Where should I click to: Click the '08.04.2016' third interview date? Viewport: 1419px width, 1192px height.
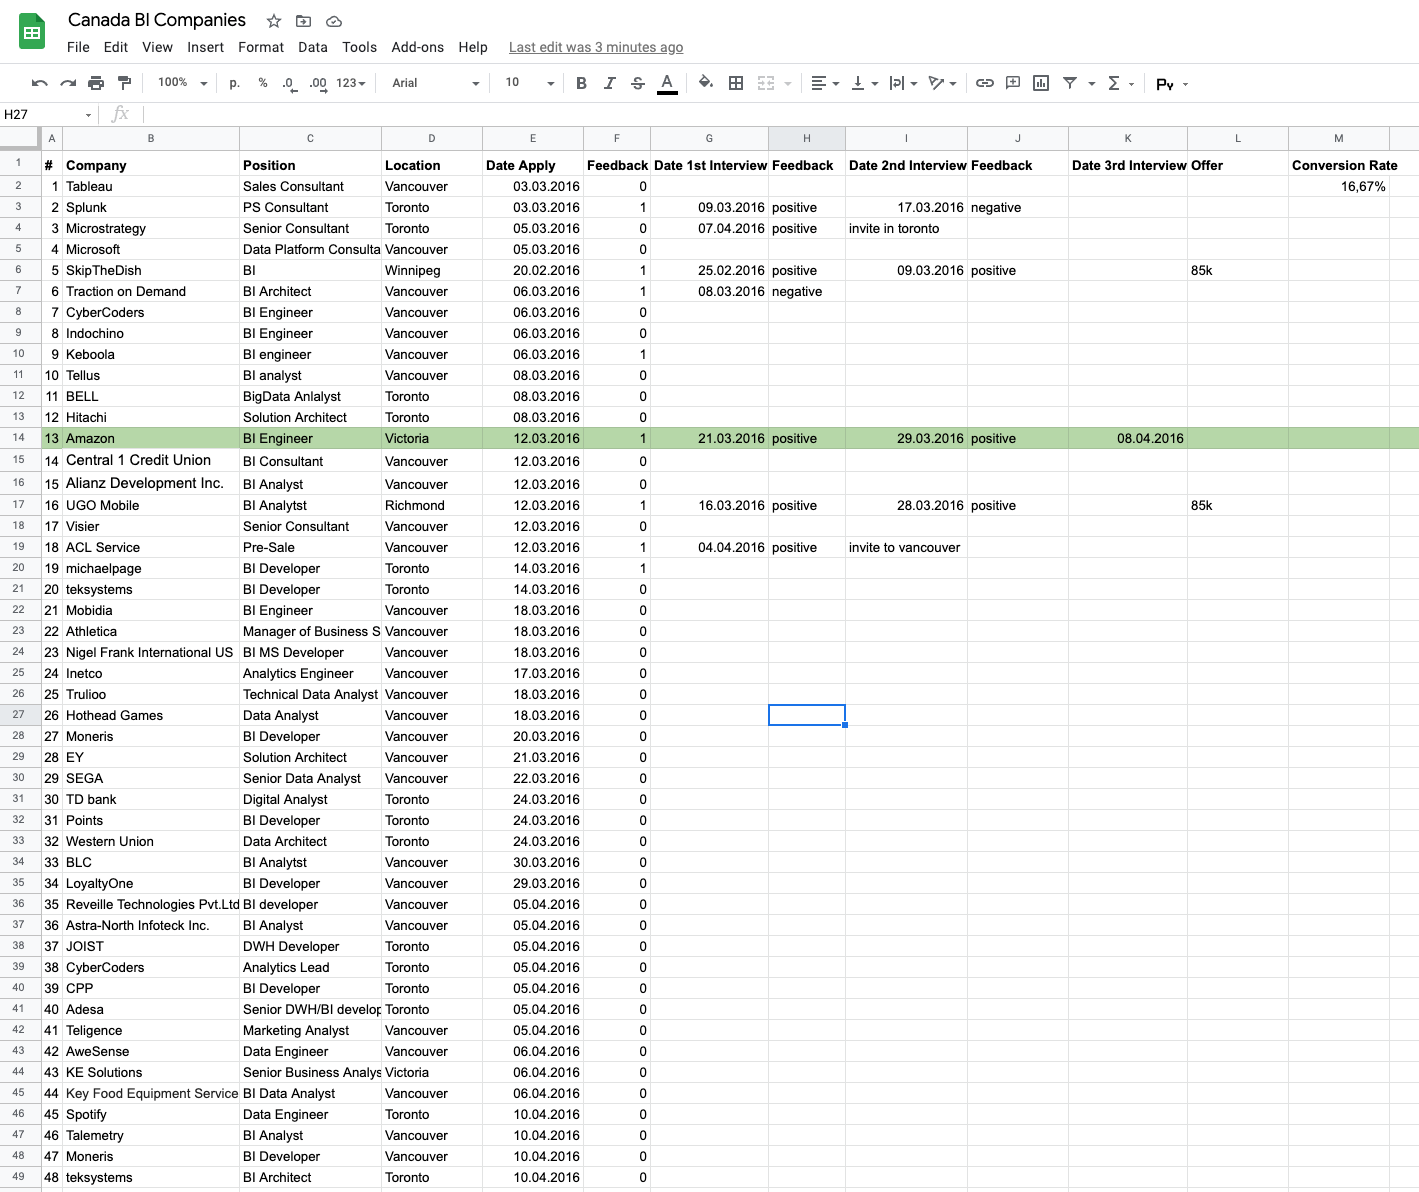[1128, 438]
